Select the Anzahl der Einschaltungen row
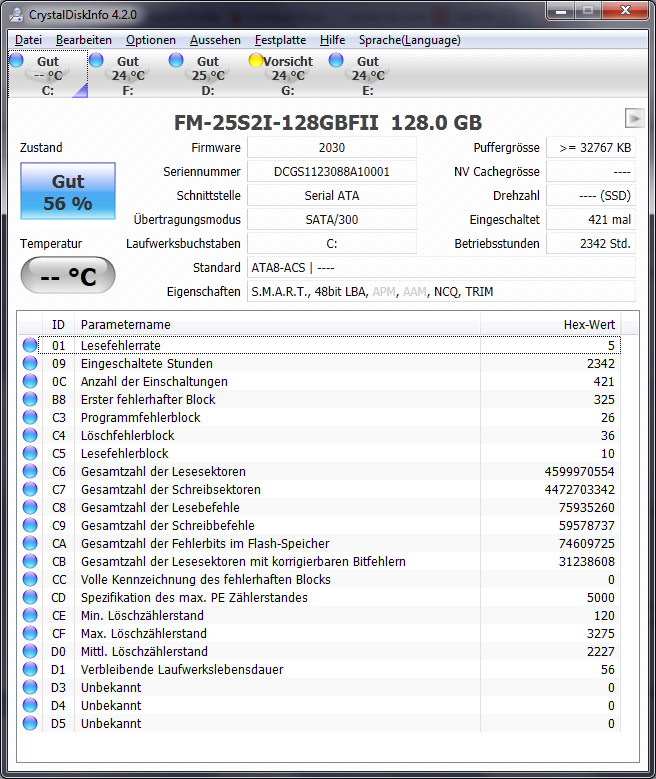This screenshot has height=779, width=656. (319, 382)
